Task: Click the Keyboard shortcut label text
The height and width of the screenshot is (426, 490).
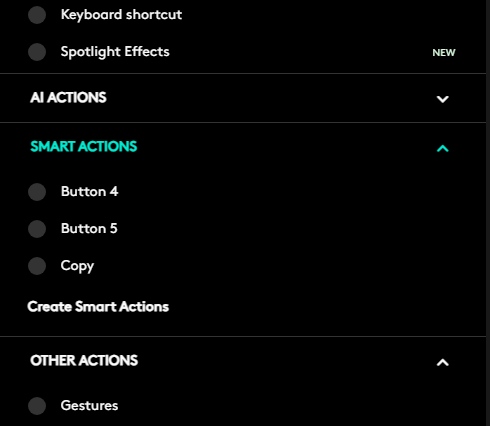Action: (x=121, y=15)
